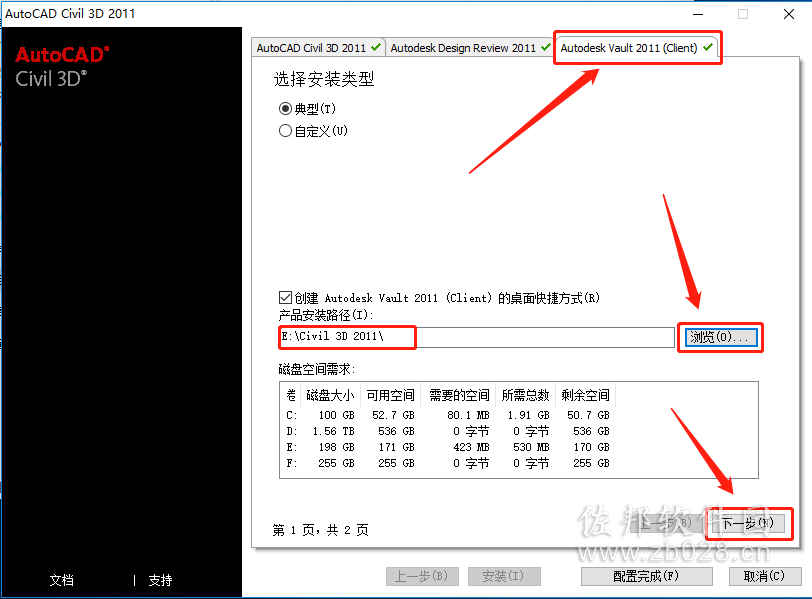Select the F: drive row
Image resolution: width=812 pixels, height=599 pixels.
(x=448, y=463)
